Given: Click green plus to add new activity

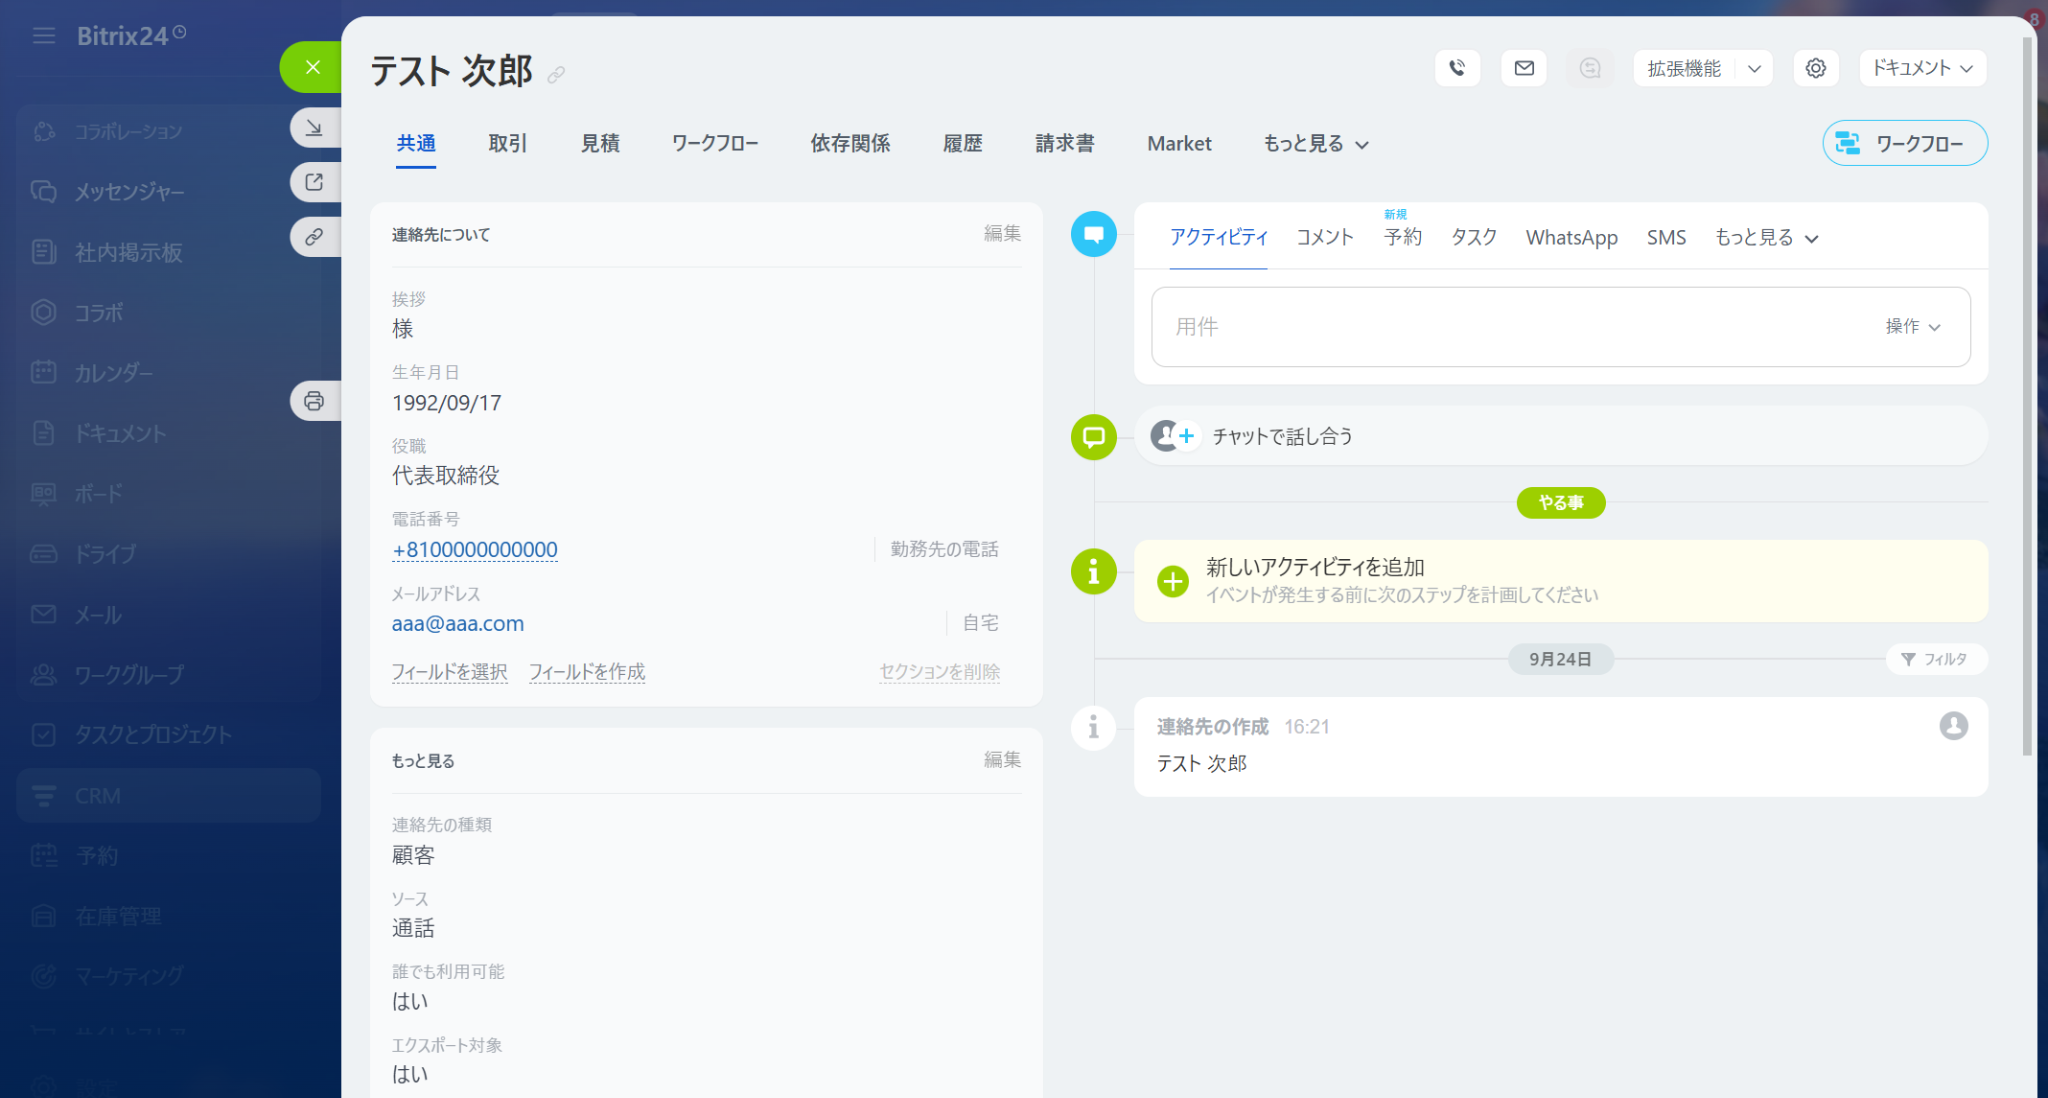Looking at the screenshot, I should point(1172,581).
